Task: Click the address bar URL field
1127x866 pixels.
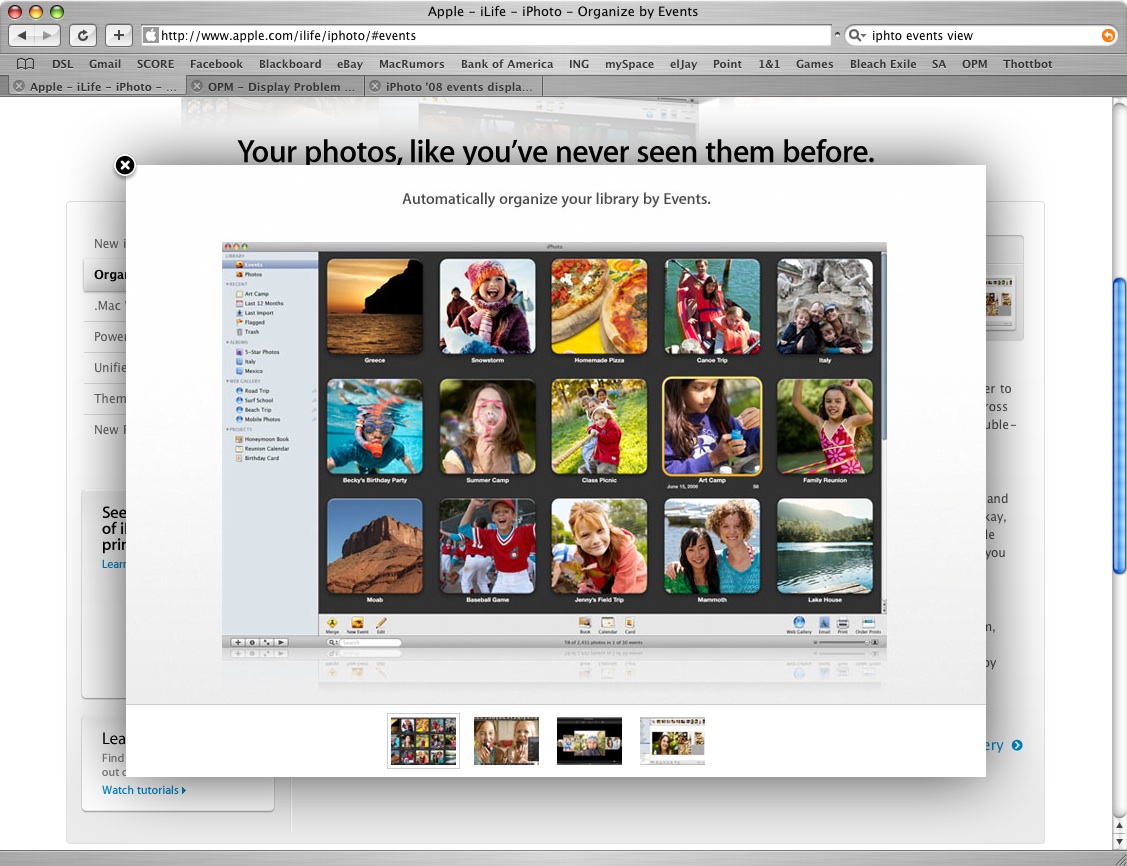Action: click(x=486, y=35)
